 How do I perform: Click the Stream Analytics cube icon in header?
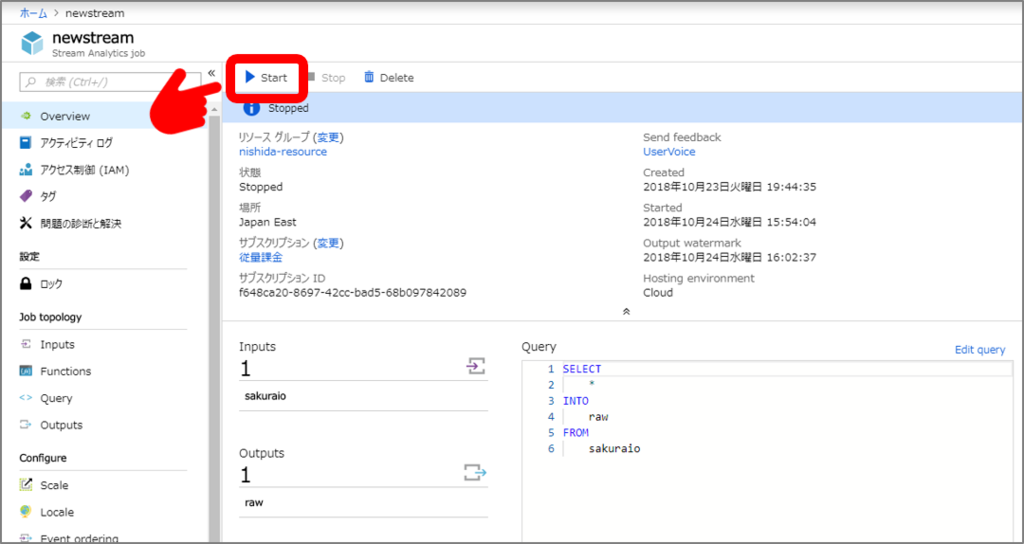[x=31, y=44]
